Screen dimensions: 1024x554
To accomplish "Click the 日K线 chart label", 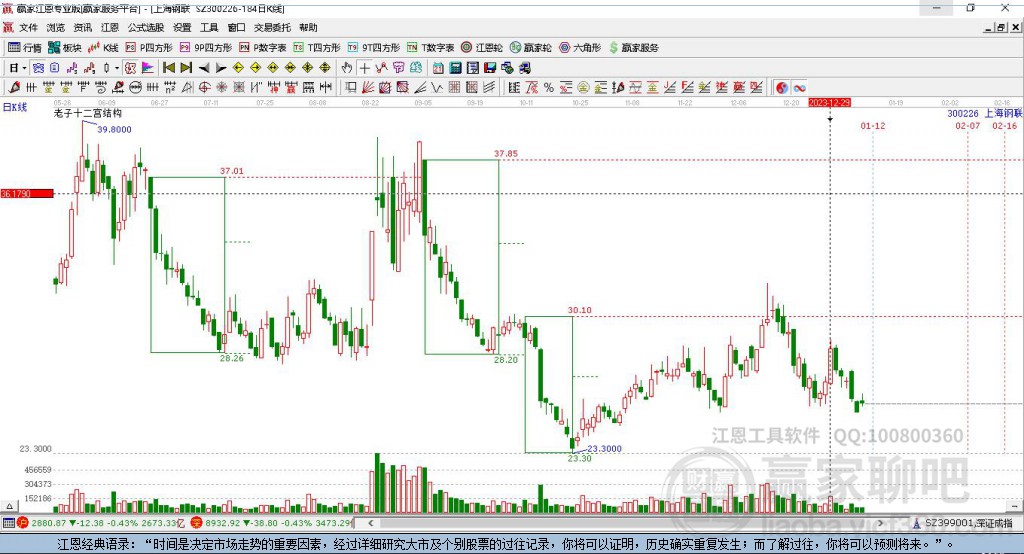I will (x=15, y=107).
